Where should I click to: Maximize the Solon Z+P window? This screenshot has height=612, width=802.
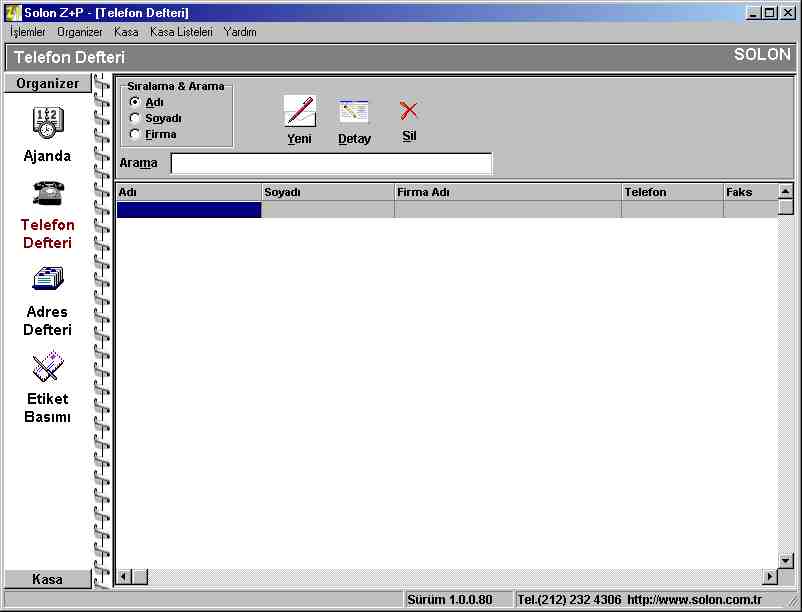pyautogui.click(x=769, y=13)
